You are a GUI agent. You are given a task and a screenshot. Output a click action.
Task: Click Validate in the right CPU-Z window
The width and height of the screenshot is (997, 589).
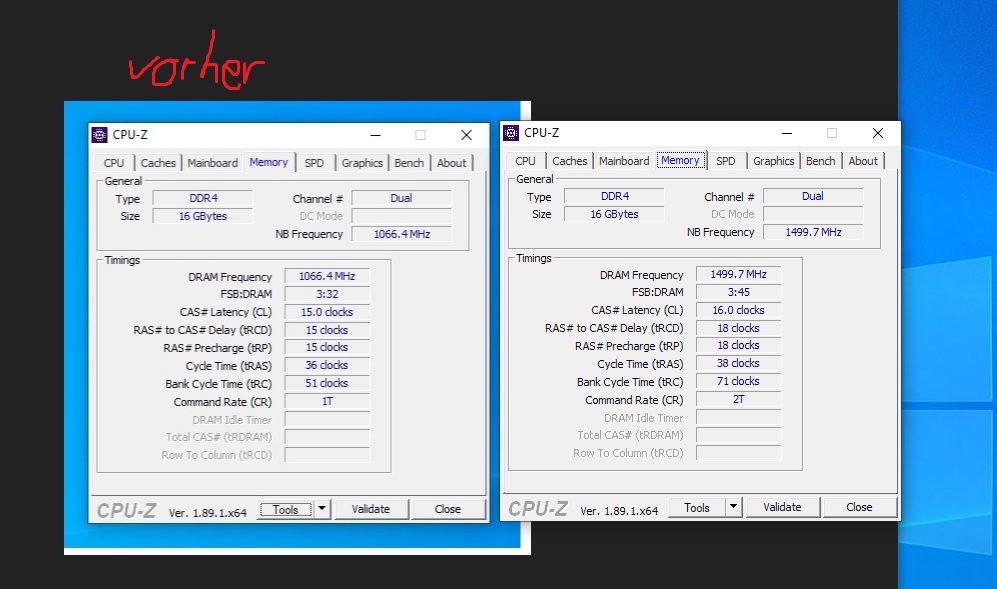782,507
